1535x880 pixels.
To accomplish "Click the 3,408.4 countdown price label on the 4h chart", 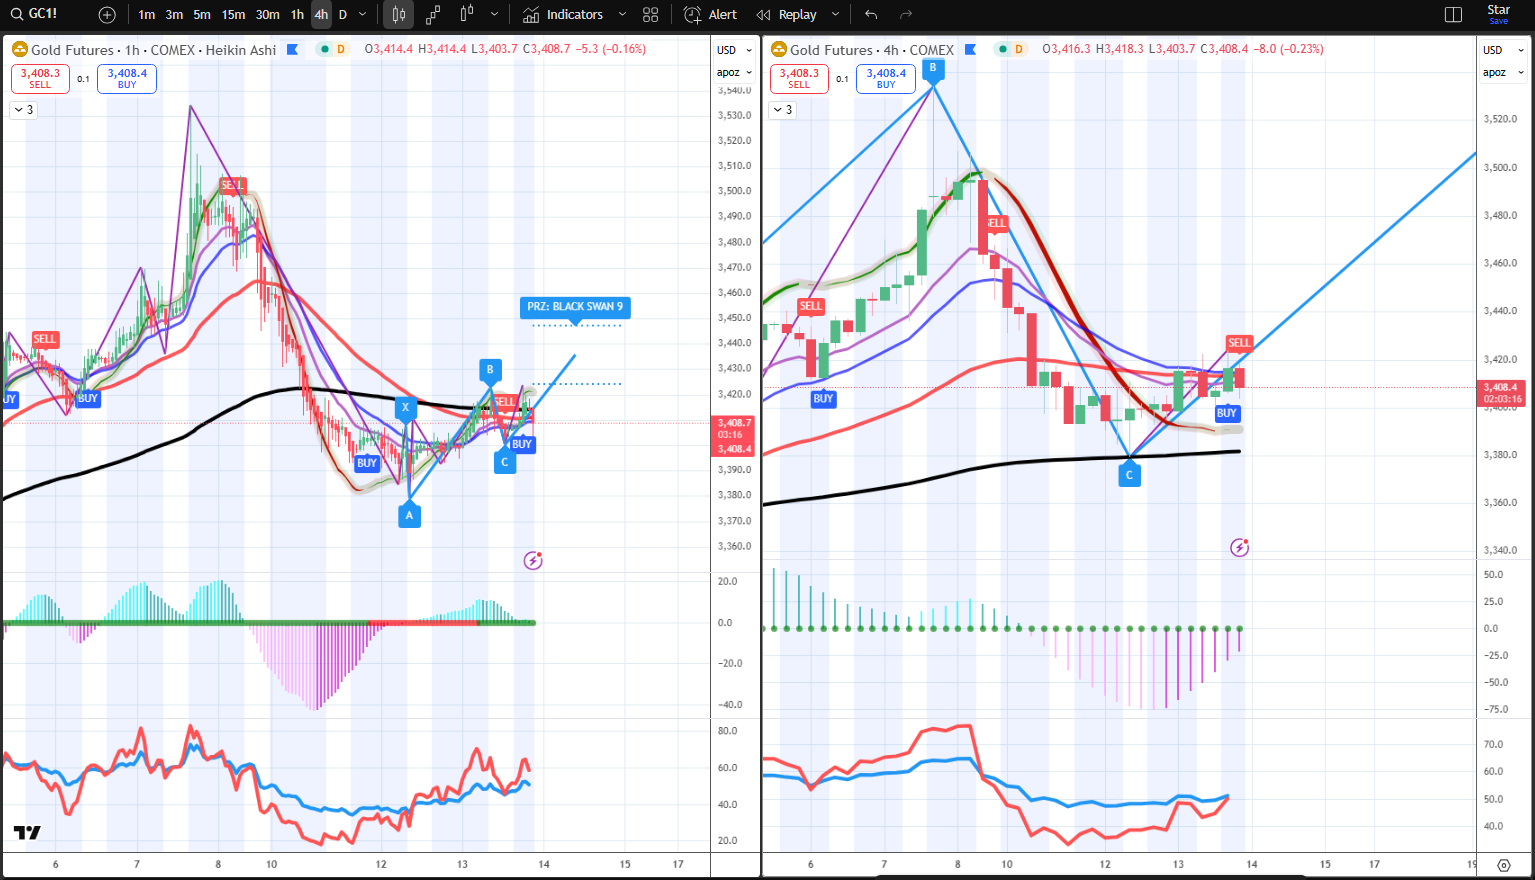I will pyautogui.click(x=1500, y=393).
